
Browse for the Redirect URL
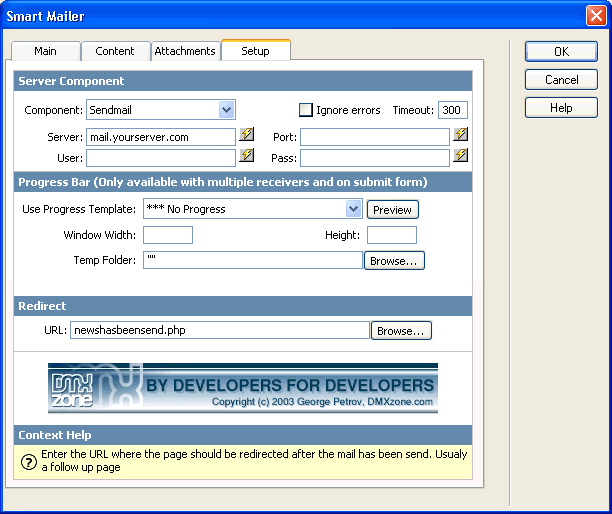click(x=401, y=331)
